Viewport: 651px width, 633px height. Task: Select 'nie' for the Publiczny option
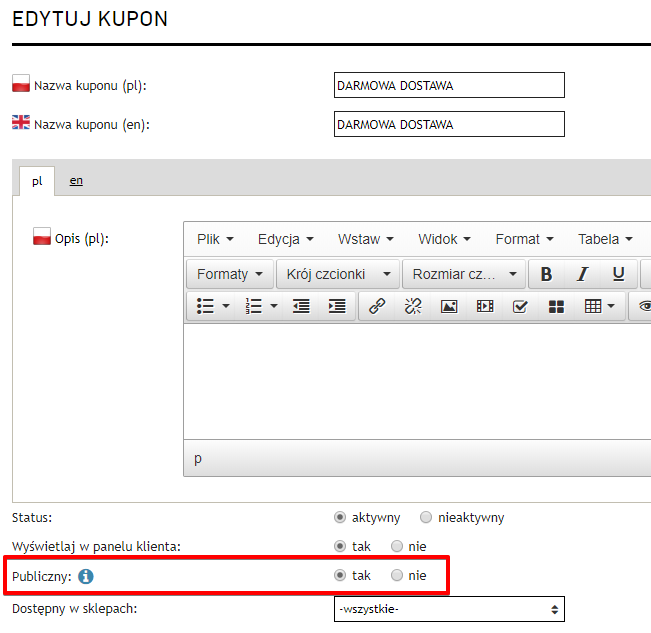(397, 576)
